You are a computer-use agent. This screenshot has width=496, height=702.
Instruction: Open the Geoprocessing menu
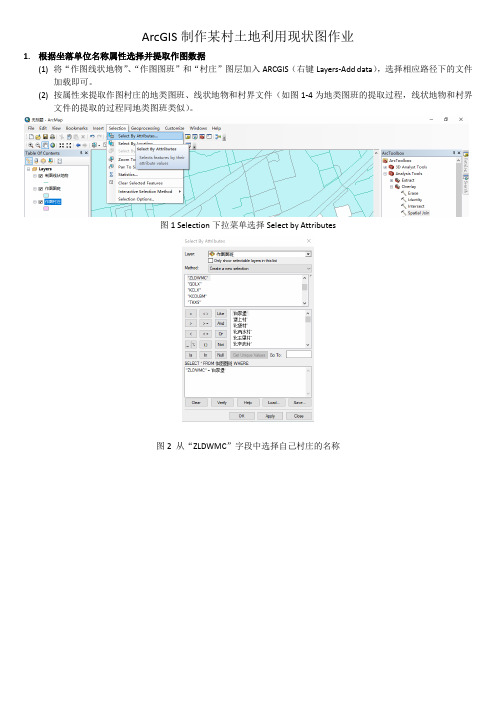click(145, 128)
